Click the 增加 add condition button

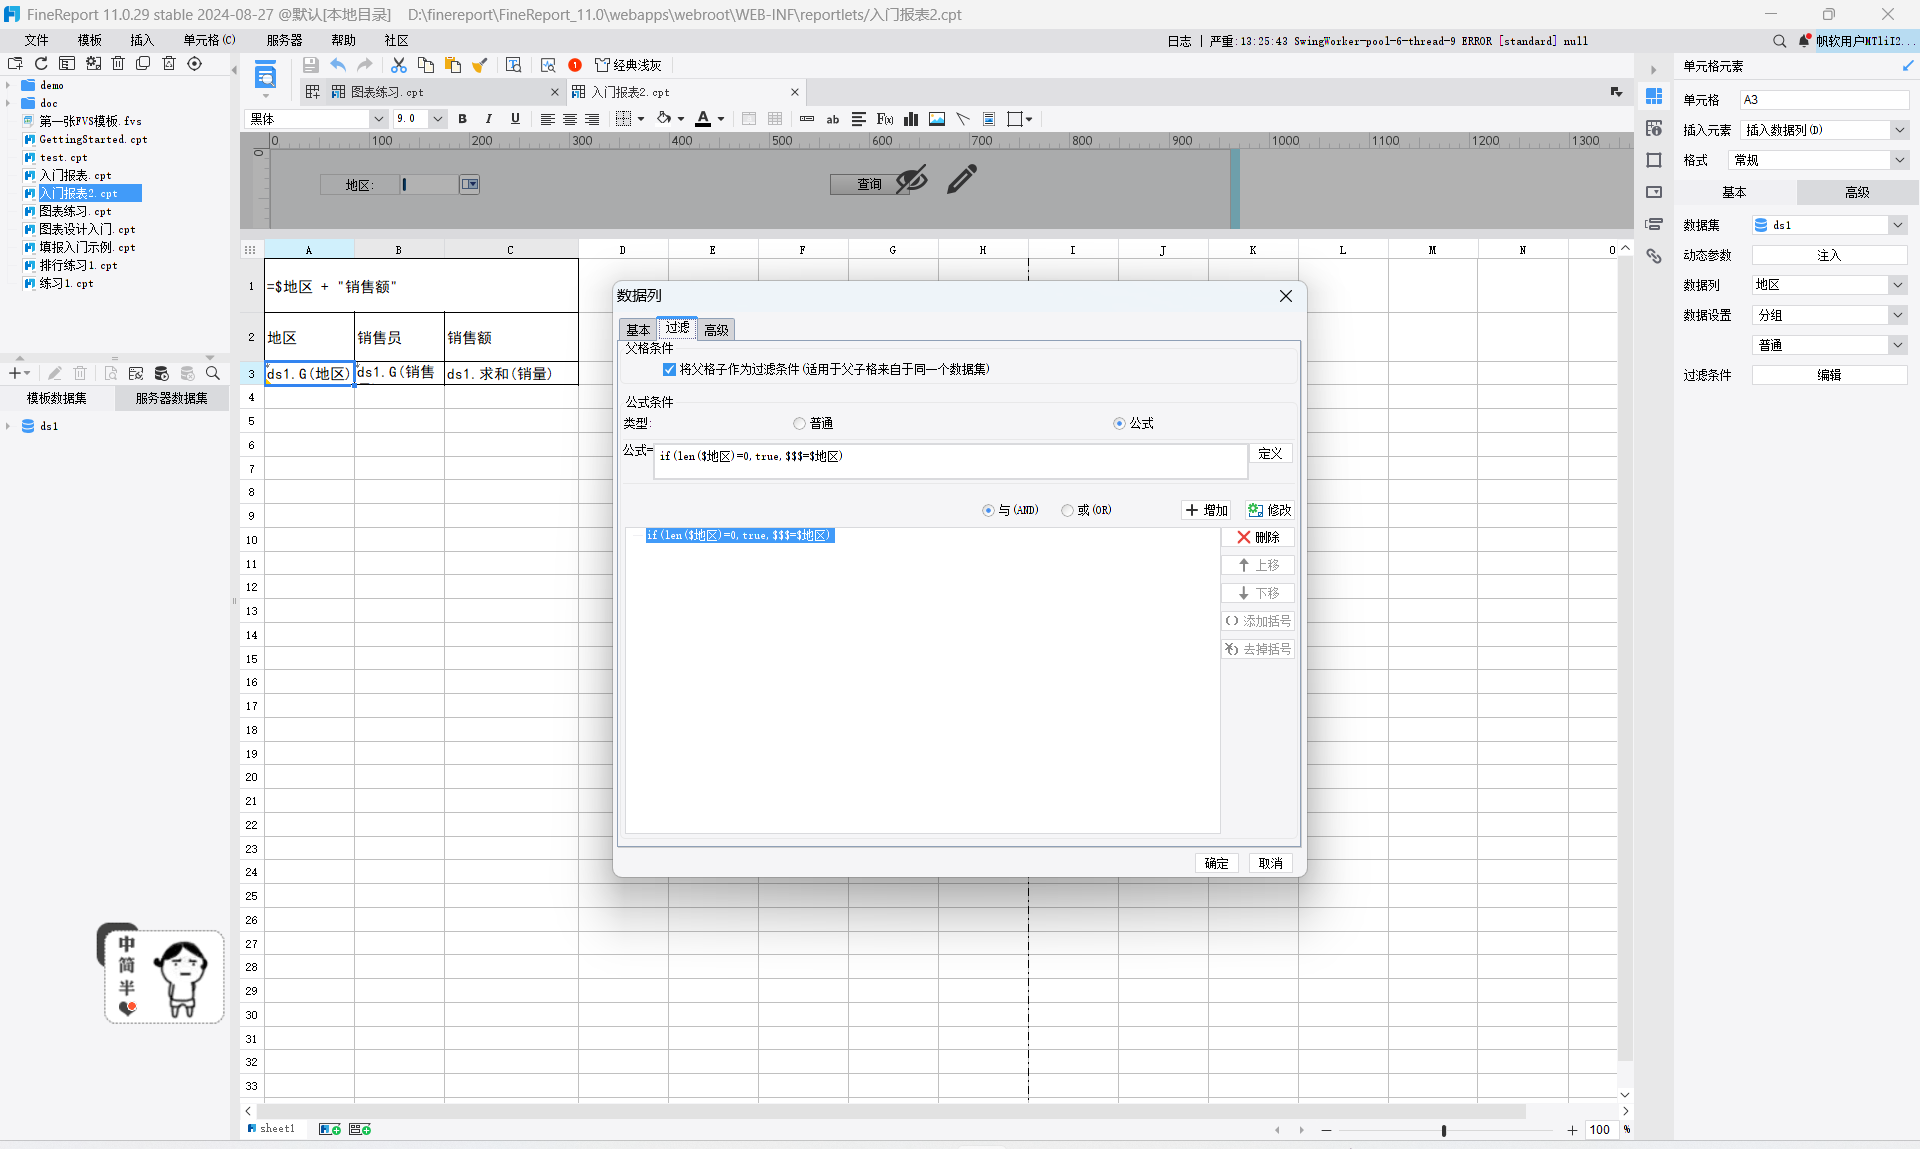pos(1206,510)
